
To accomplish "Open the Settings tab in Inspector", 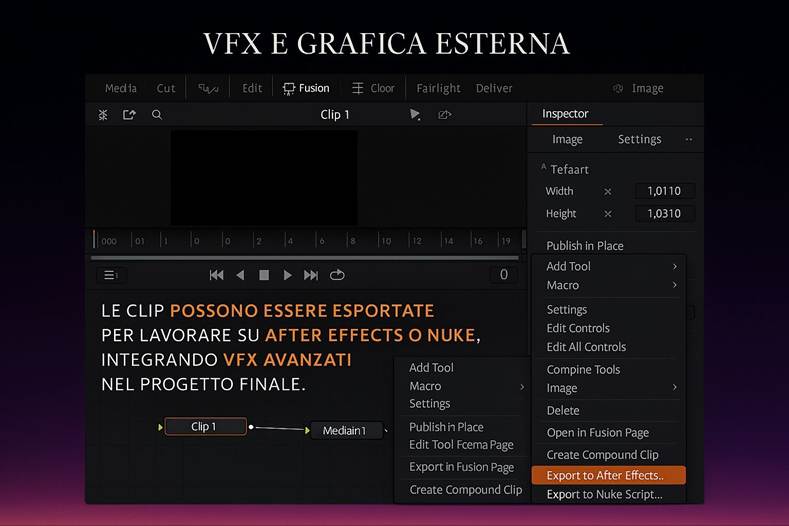I will (x=639, y=139).
